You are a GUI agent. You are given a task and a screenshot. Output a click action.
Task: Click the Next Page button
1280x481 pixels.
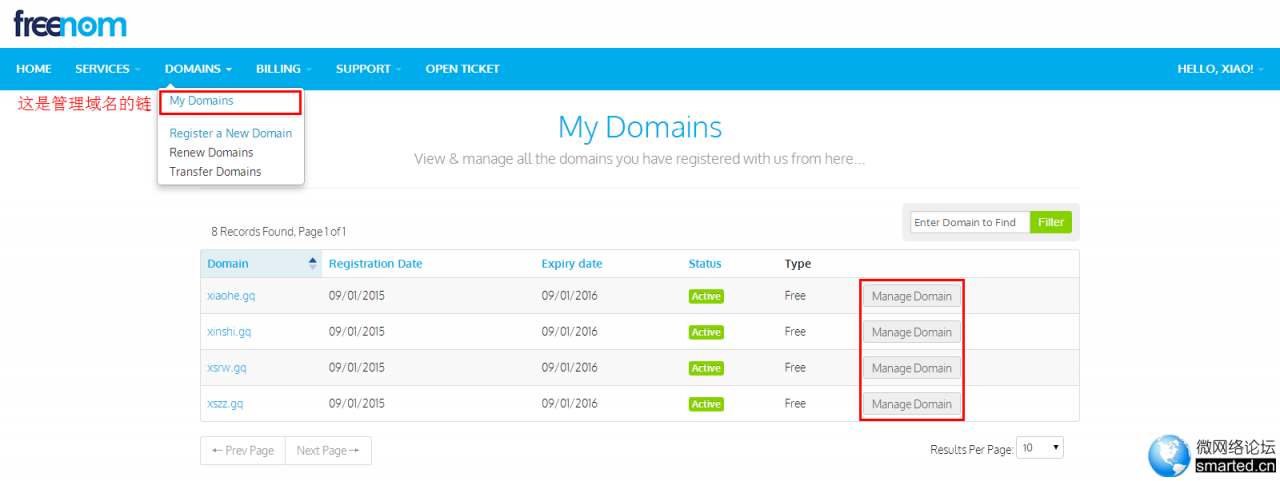[328, 451]
